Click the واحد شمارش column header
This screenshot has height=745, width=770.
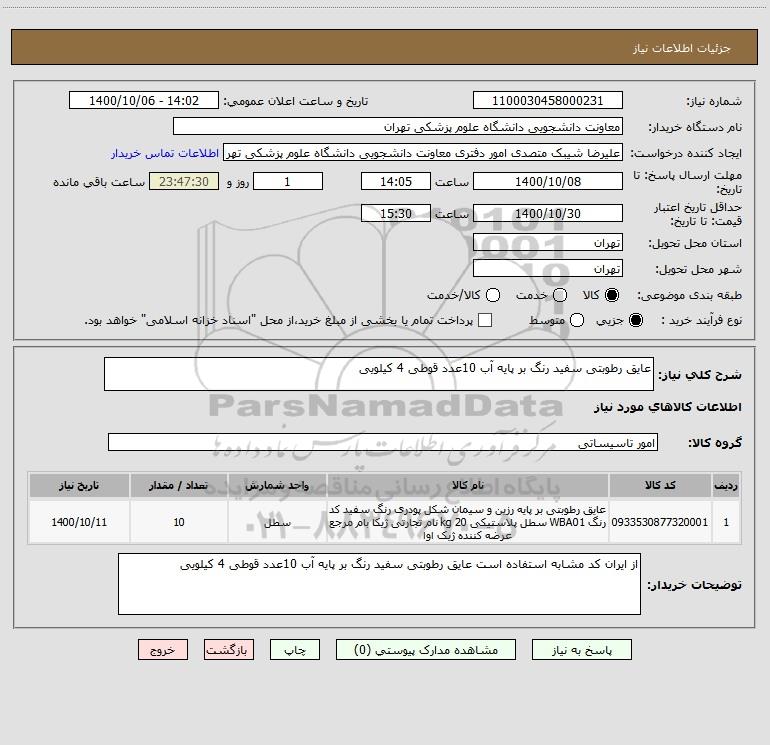point(277,485)
